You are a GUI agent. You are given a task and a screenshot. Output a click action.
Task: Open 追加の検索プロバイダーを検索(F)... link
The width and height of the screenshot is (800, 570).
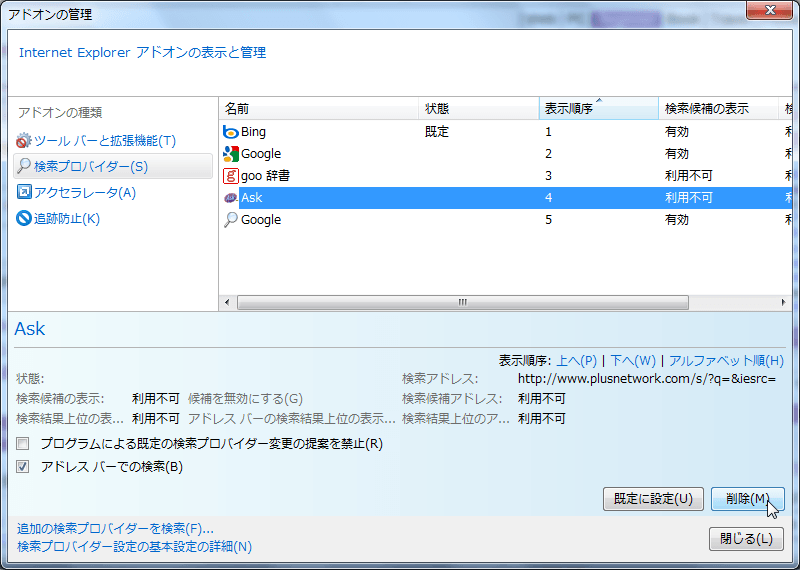click(115, 528)
